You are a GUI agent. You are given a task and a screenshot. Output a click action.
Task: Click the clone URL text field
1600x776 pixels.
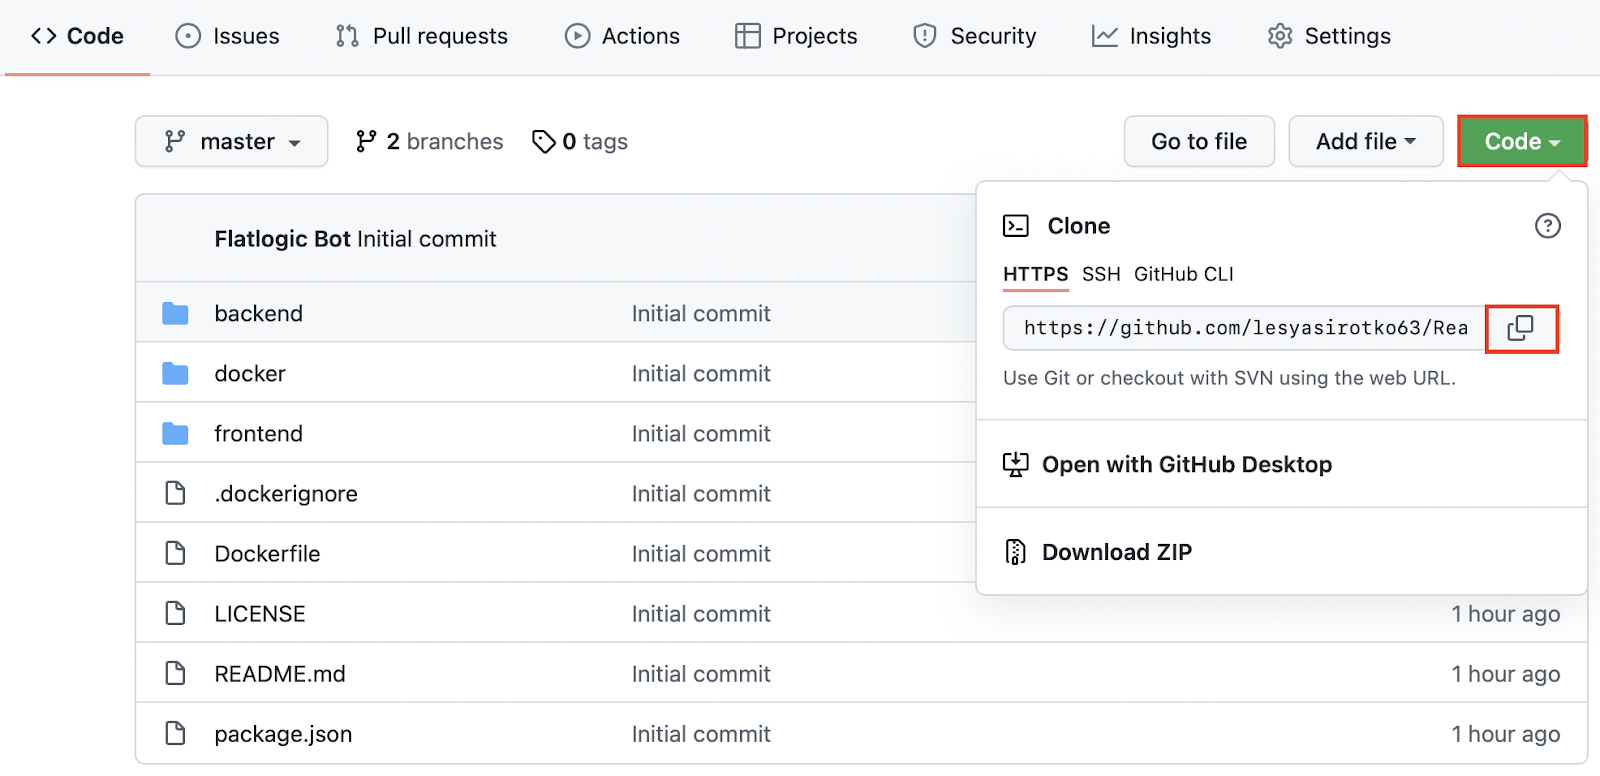[x=1245, y=328]
